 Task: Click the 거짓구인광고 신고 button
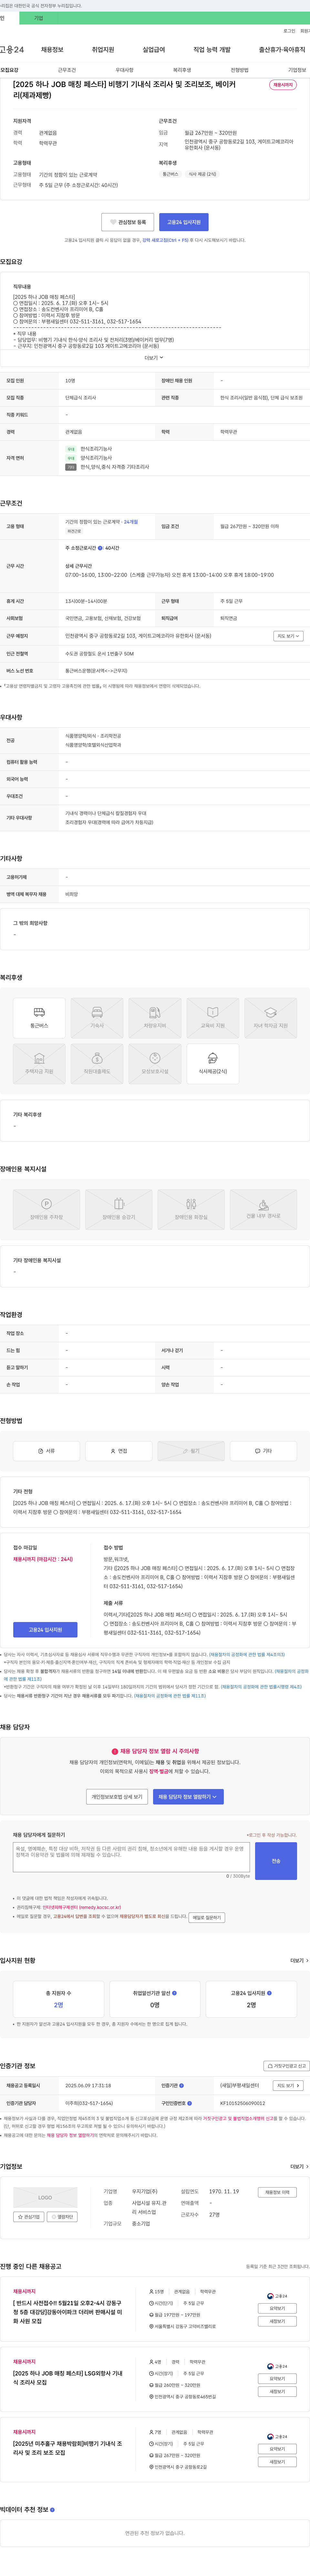coord(286,2066)
